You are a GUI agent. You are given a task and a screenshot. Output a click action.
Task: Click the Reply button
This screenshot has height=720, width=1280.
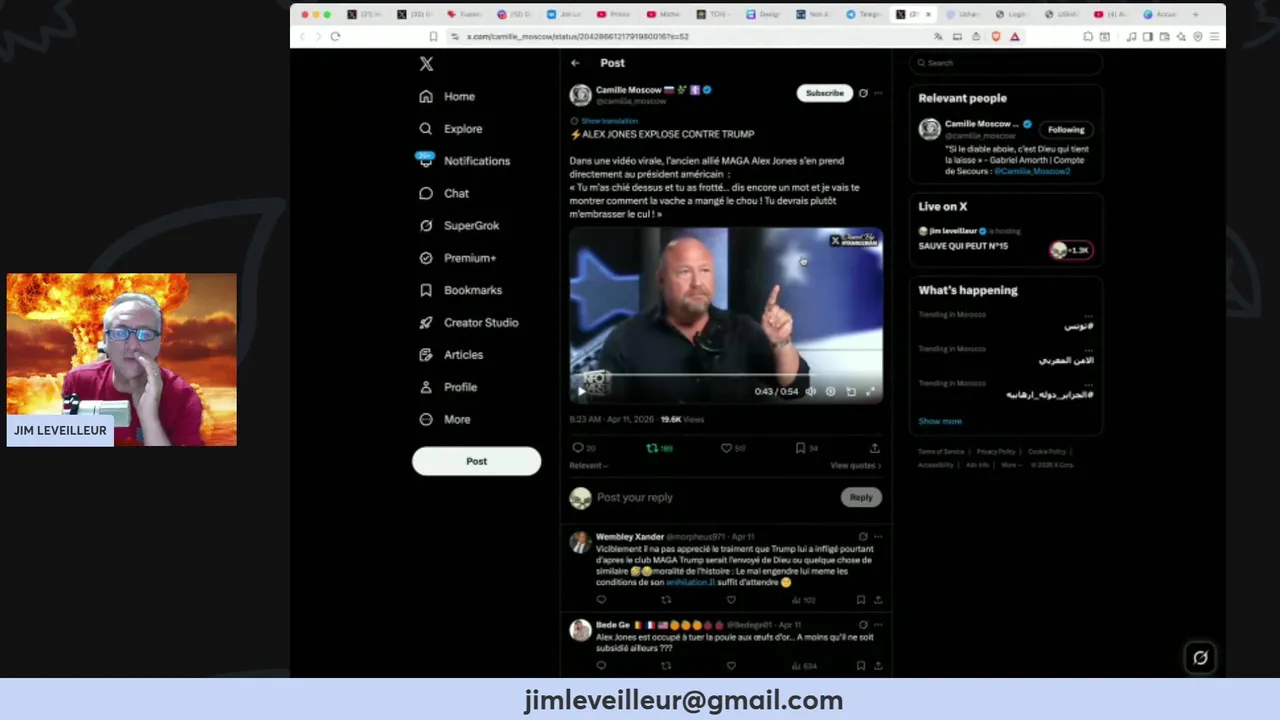pyautogui.click(x=861, y=497)
